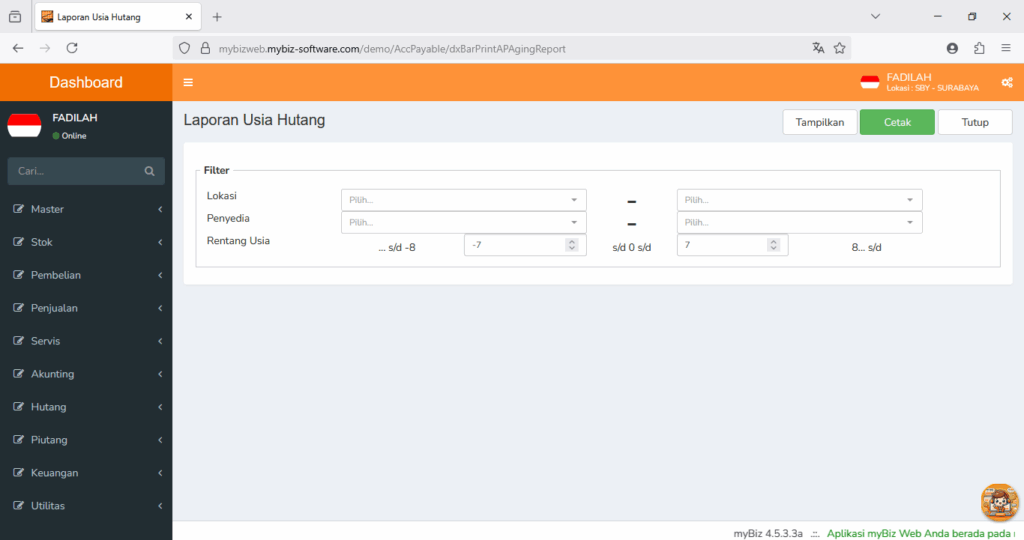The height and width of the screenshot is (540, 1024).
Task: Reload the page with refresh icon
Action: (72, 48)
